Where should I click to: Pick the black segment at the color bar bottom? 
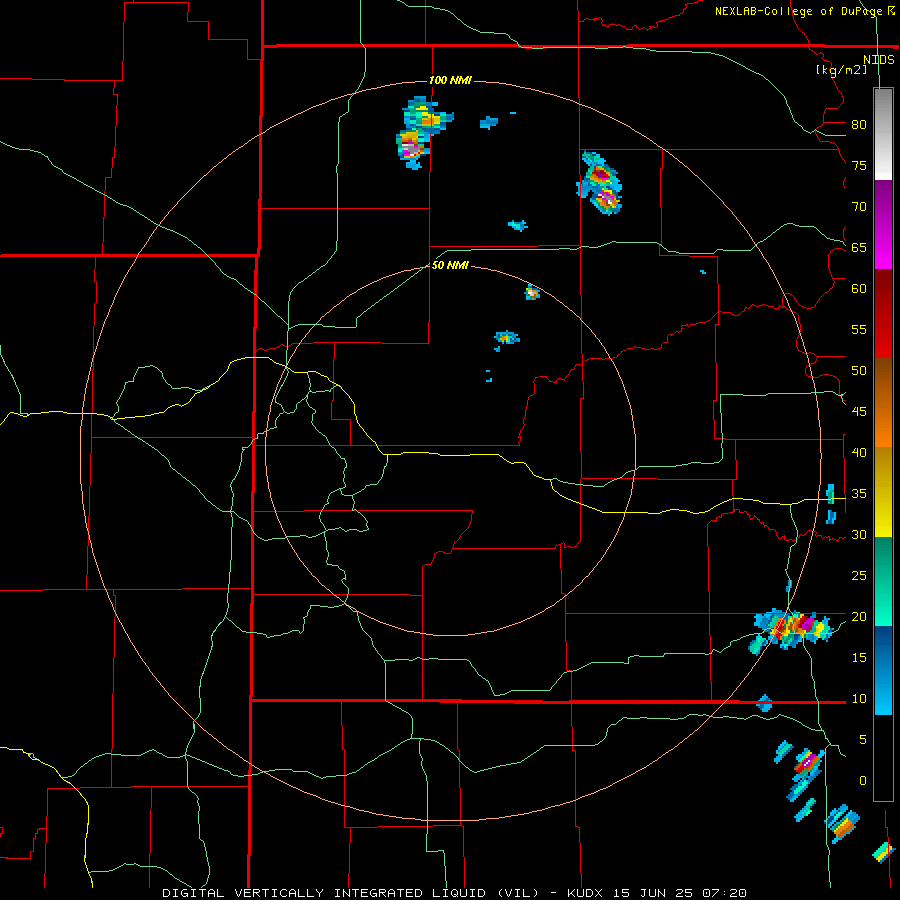(x=883, y=758)
